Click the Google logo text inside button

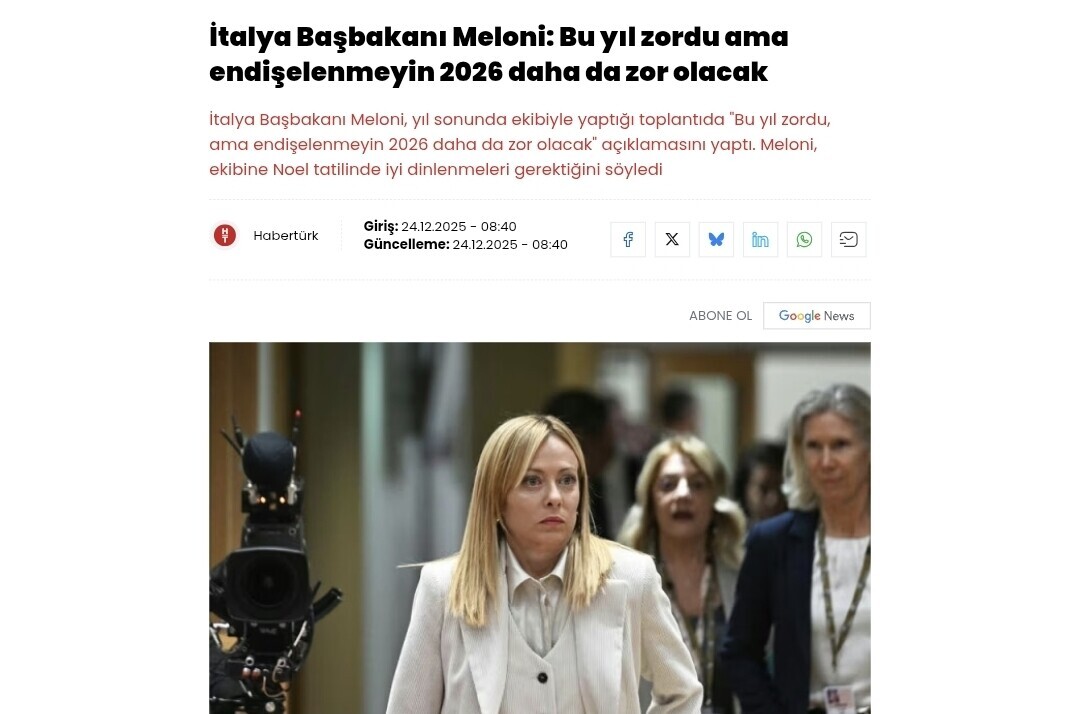(x=799, y=315)
